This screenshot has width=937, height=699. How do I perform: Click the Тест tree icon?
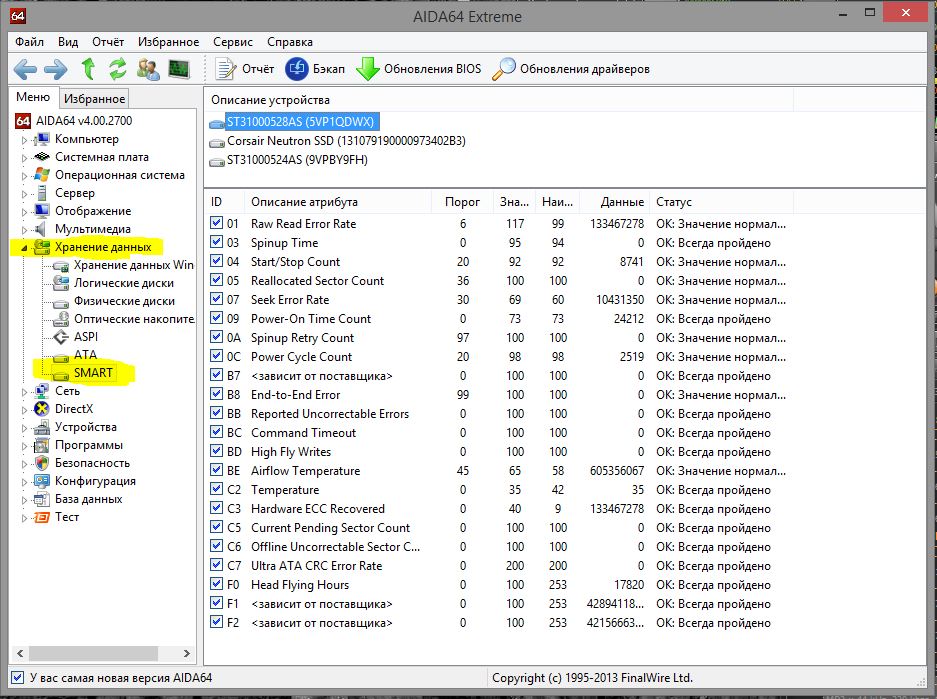42,517
